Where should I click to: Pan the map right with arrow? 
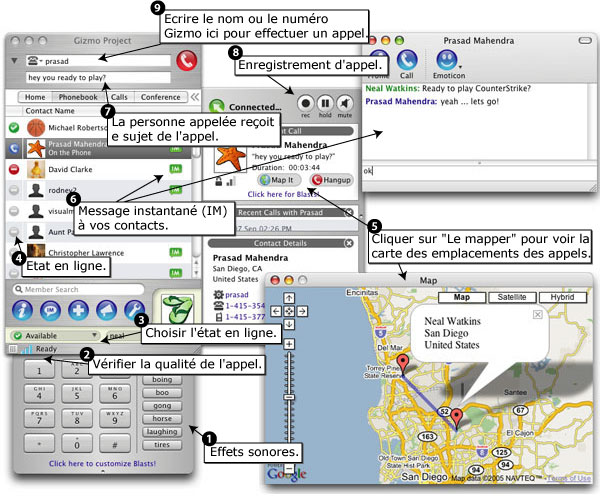point(302,311)
